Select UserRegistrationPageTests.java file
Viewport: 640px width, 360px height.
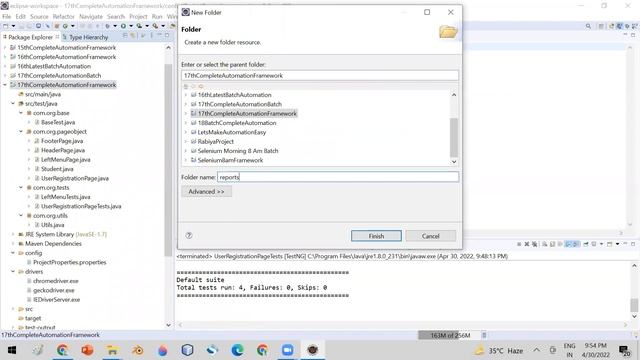(x=81, y=207)
